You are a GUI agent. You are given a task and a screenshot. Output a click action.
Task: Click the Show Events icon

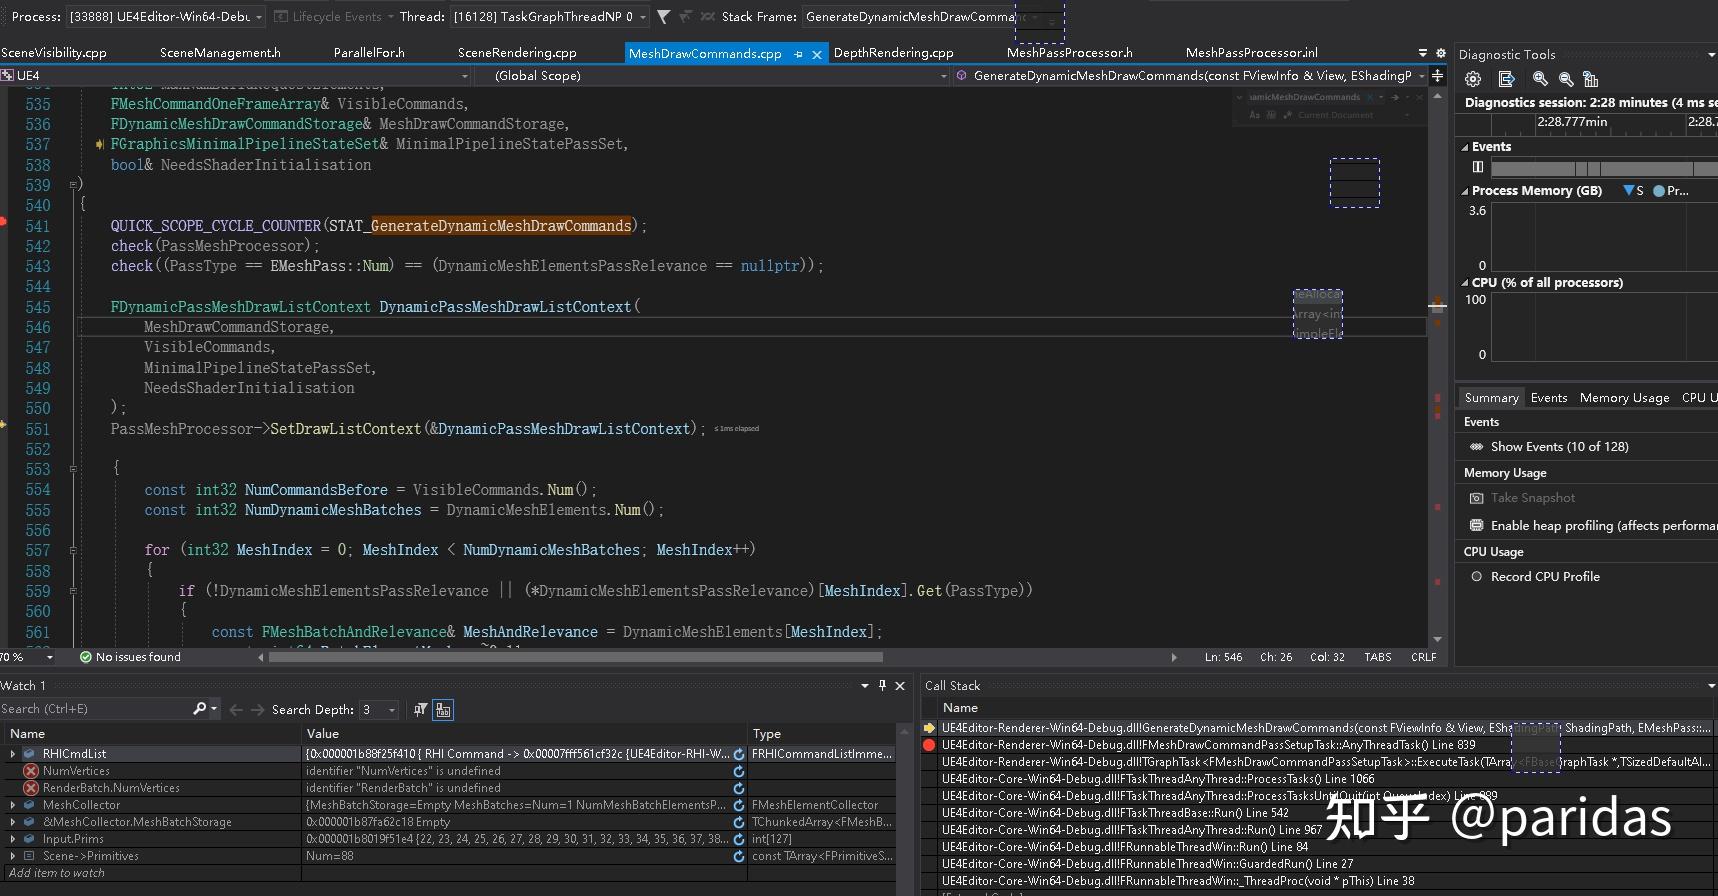pyautogui.click(x=1476, y=447)
